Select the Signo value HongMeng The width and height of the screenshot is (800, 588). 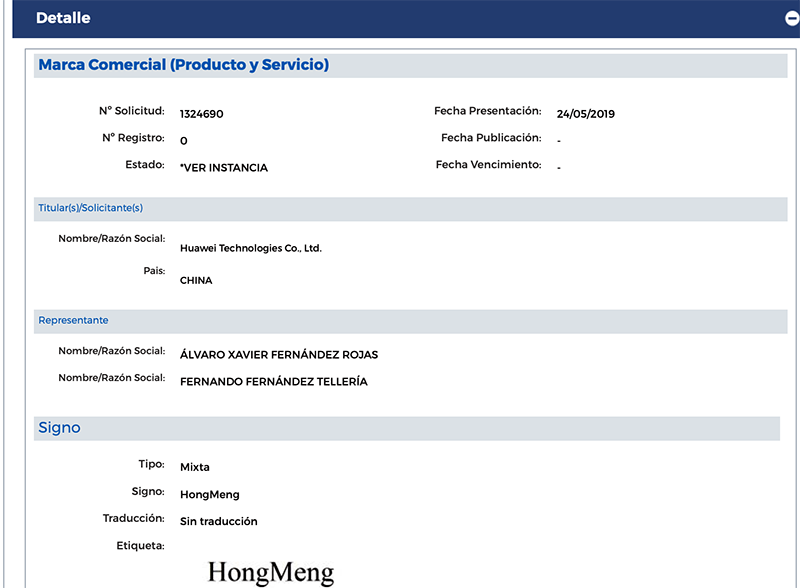coord(210,495)
